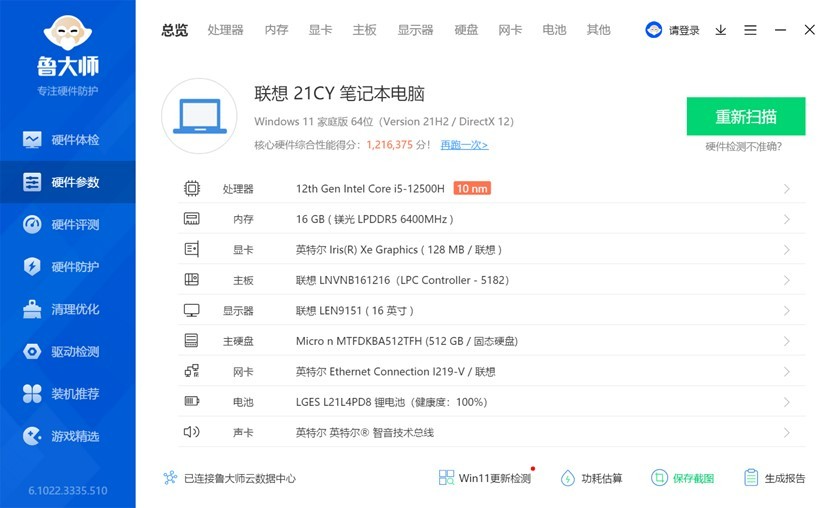Image resolution: width=831 pixels, height=508 pixels.
Task: Click 生成报告 to generate report
Action: pyautogui.click(x=774, y=478)
